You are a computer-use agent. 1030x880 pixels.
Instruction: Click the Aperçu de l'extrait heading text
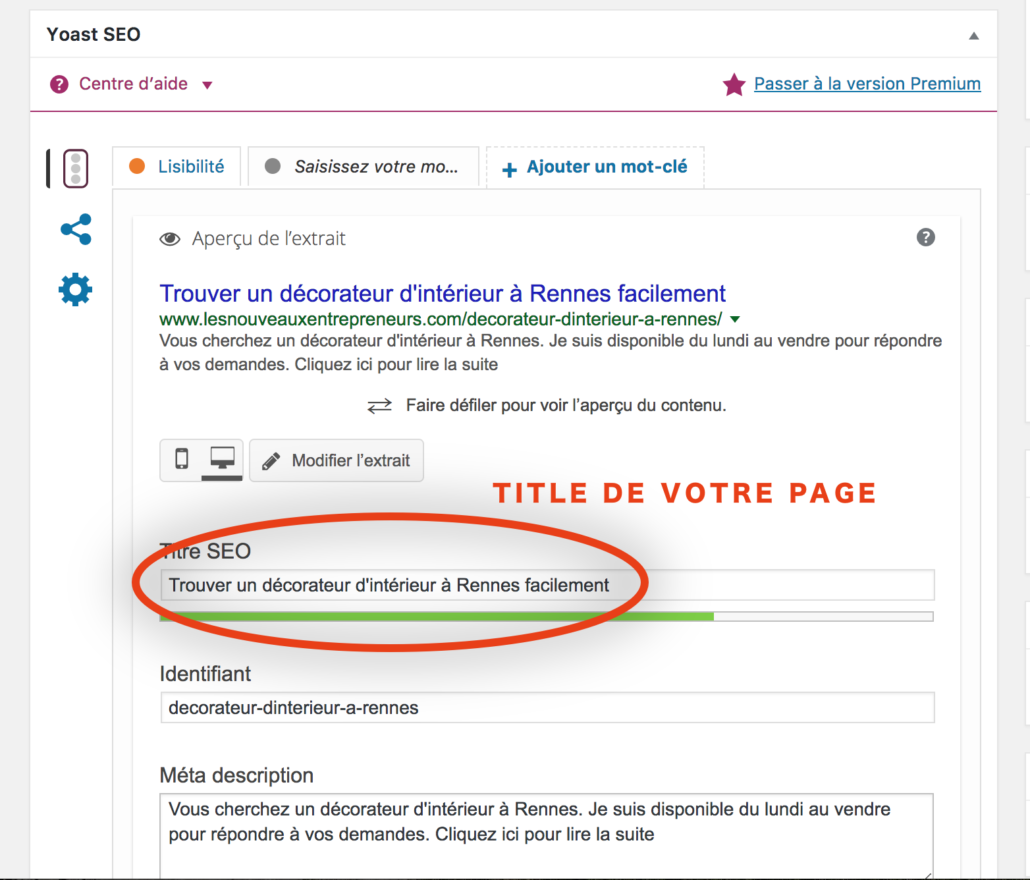coord(268,239)
